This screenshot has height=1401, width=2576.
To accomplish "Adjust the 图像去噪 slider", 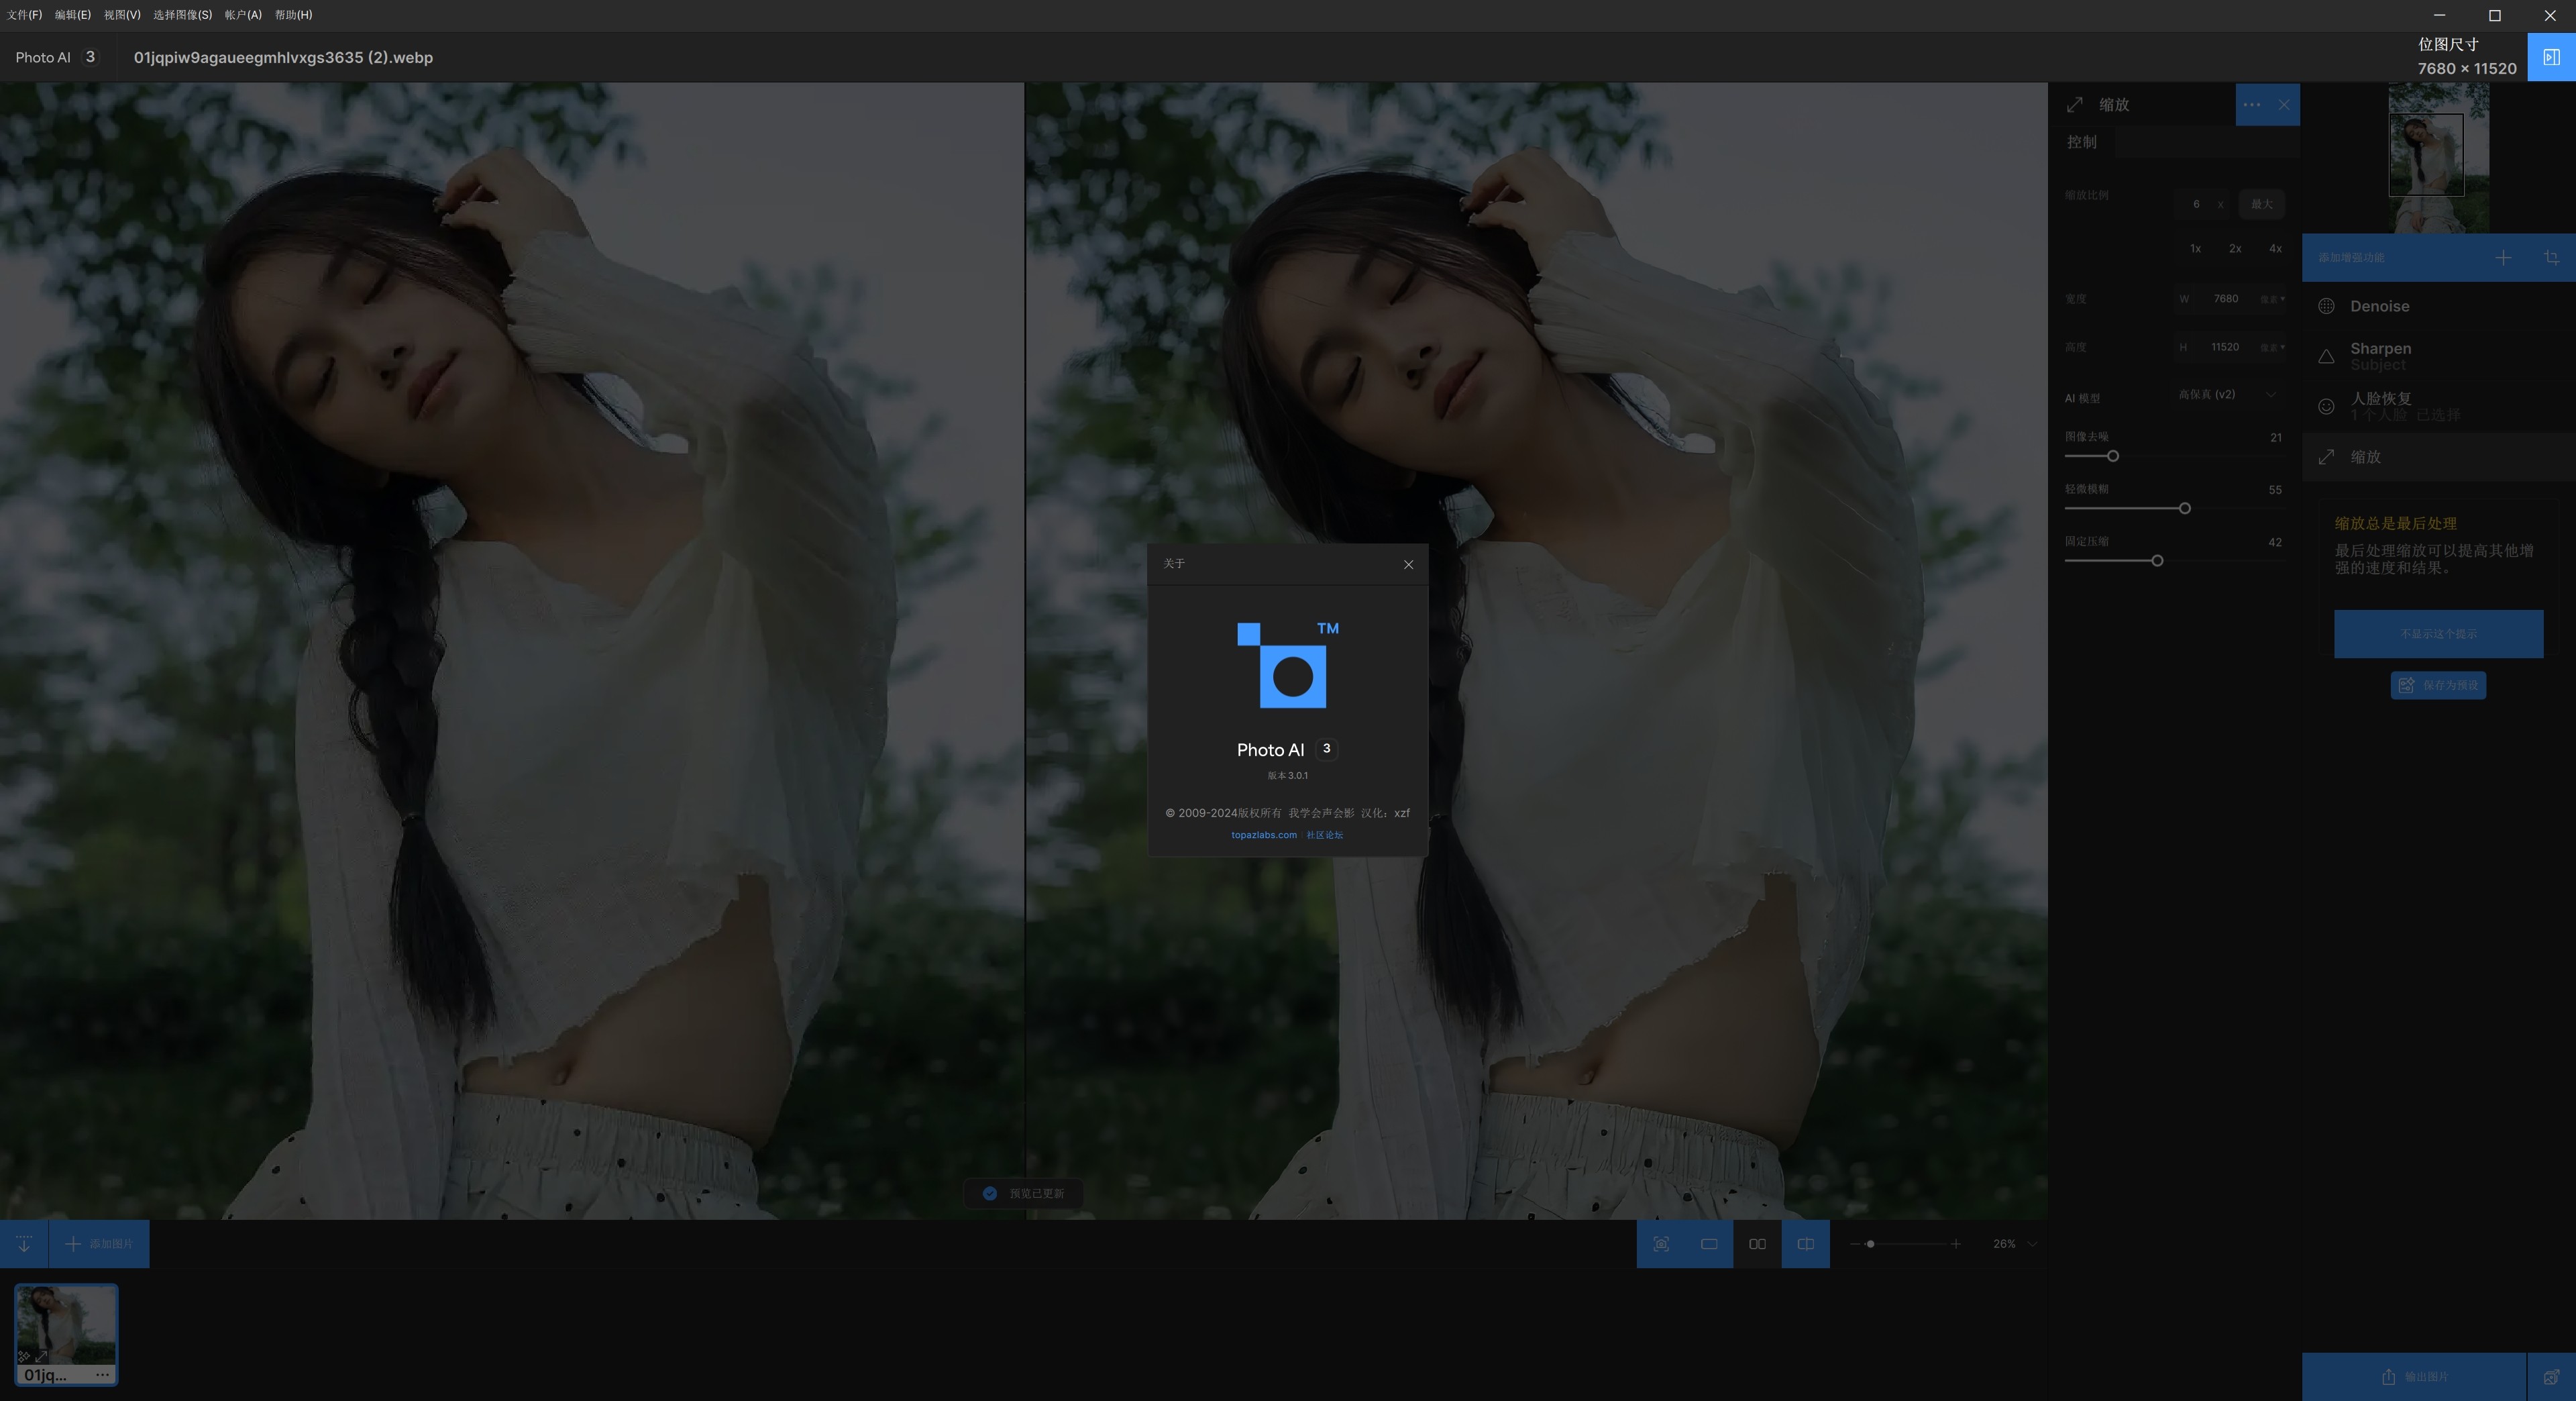I will click(2112, 456).
